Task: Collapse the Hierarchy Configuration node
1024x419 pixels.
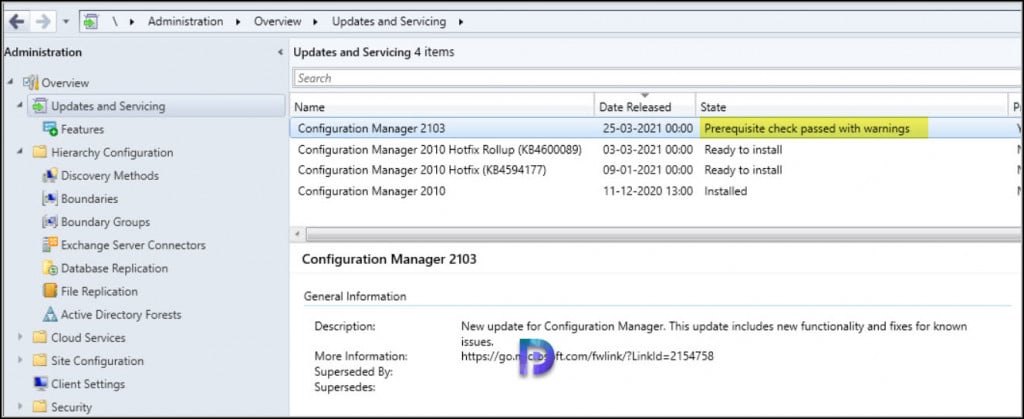Action: pos(20,151)
